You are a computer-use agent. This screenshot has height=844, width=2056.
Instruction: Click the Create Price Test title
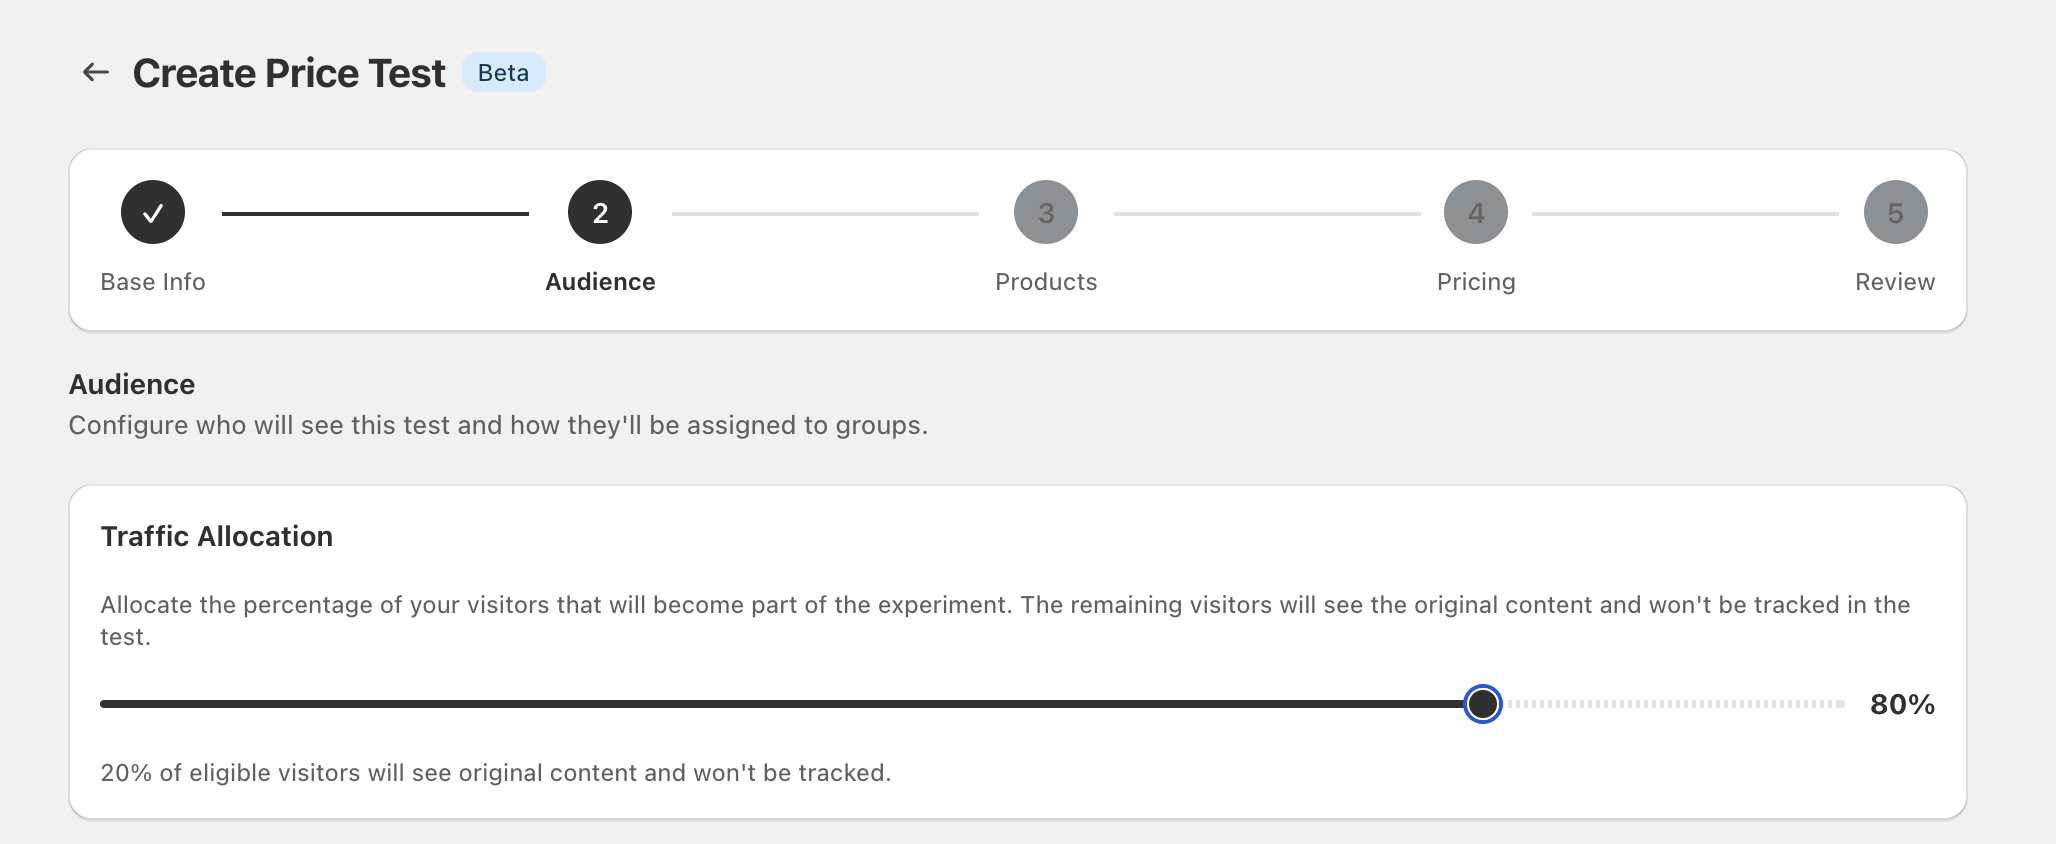point(289,73)
